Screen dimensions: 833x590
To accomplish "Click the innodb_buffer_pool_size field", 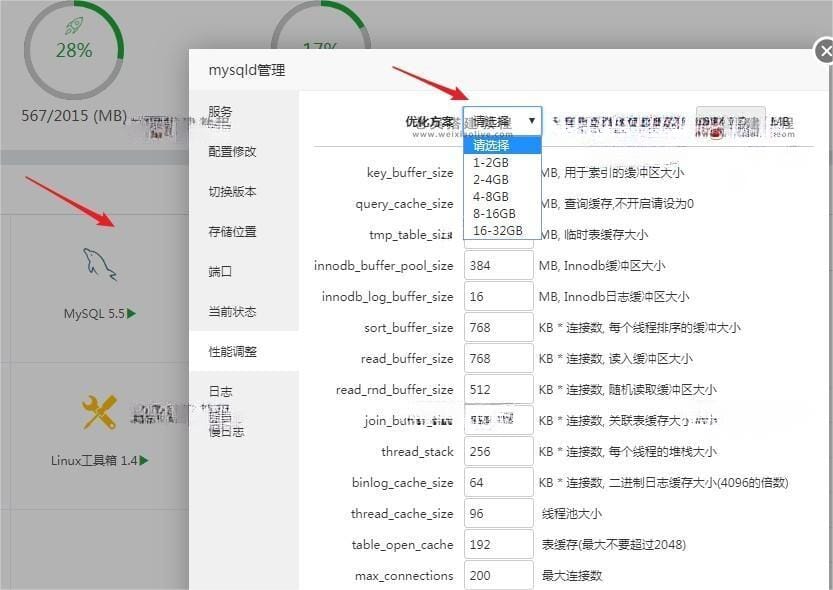I will point(498,266).
